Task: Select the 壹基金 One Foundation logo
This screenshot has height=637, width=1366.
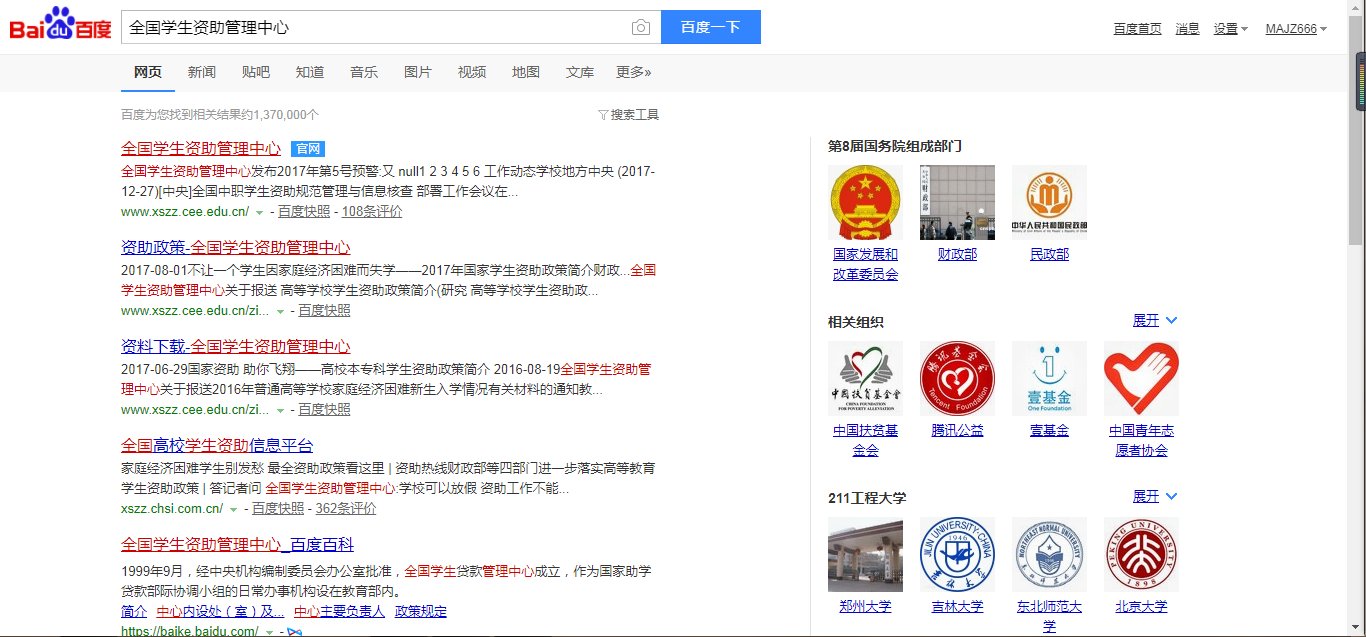Action: point(1048,378)
